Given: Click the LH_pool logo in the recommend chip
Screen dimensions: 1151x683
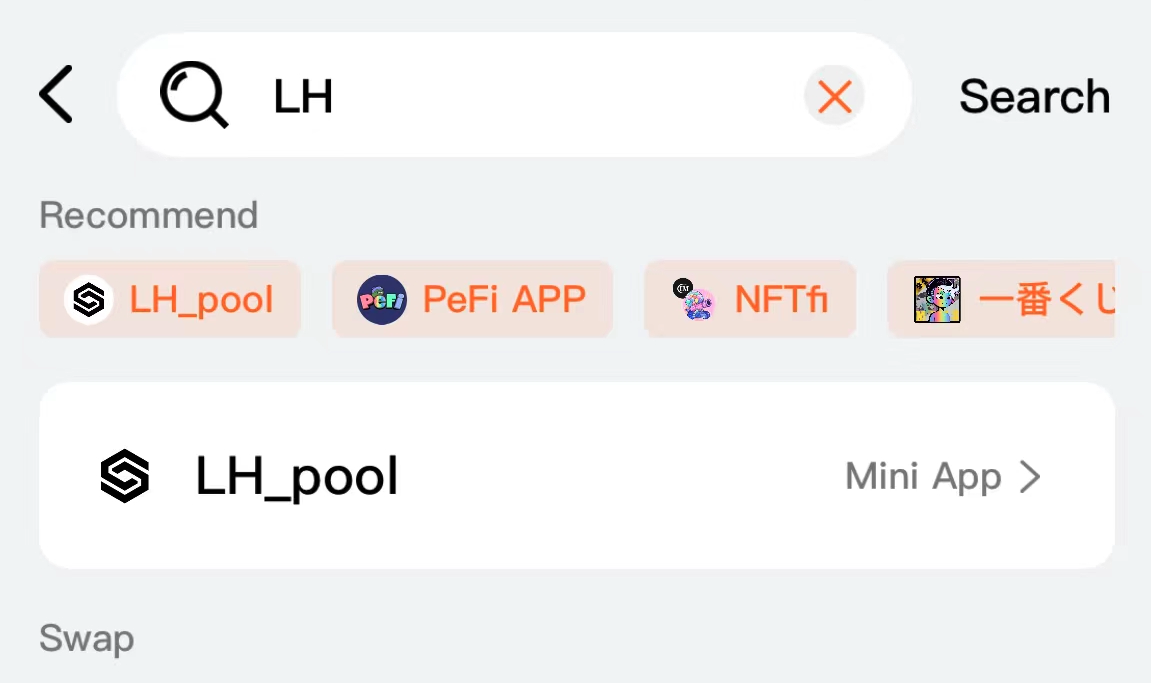Looking at the screenshot, I should [x=89, y=300].
